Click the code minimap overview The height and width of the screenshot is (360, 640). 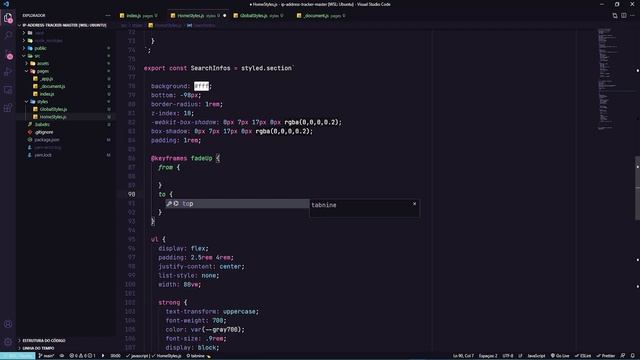(x=606, y=80)
